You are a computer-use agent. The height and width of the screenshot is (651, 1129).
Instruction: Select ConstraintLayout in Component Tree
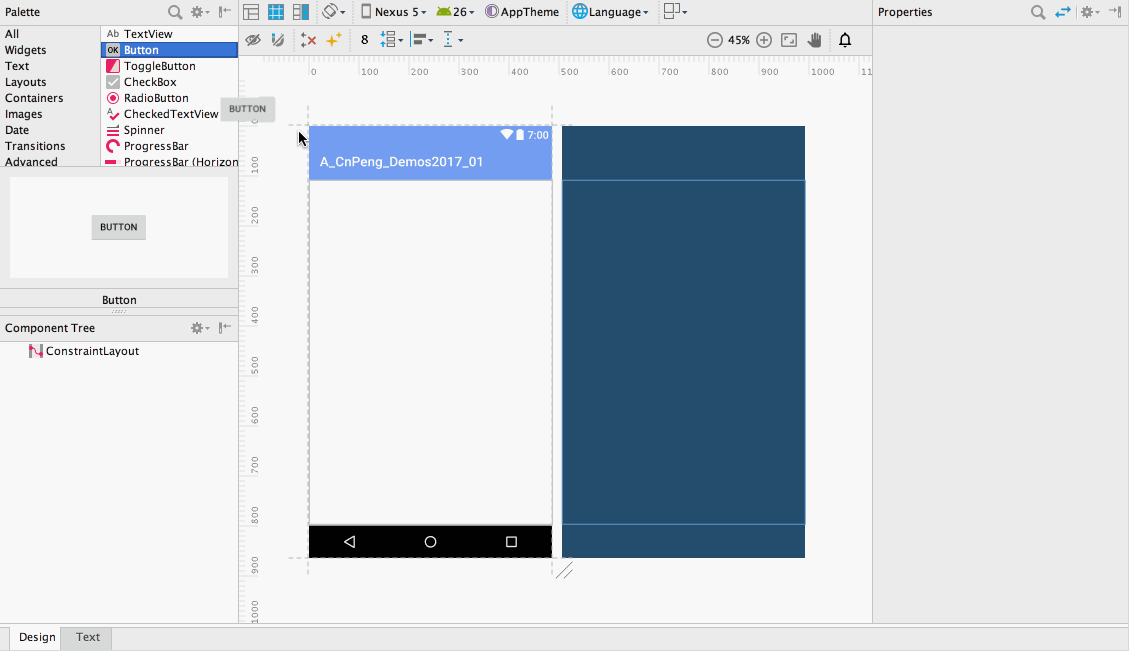[84, 351]
